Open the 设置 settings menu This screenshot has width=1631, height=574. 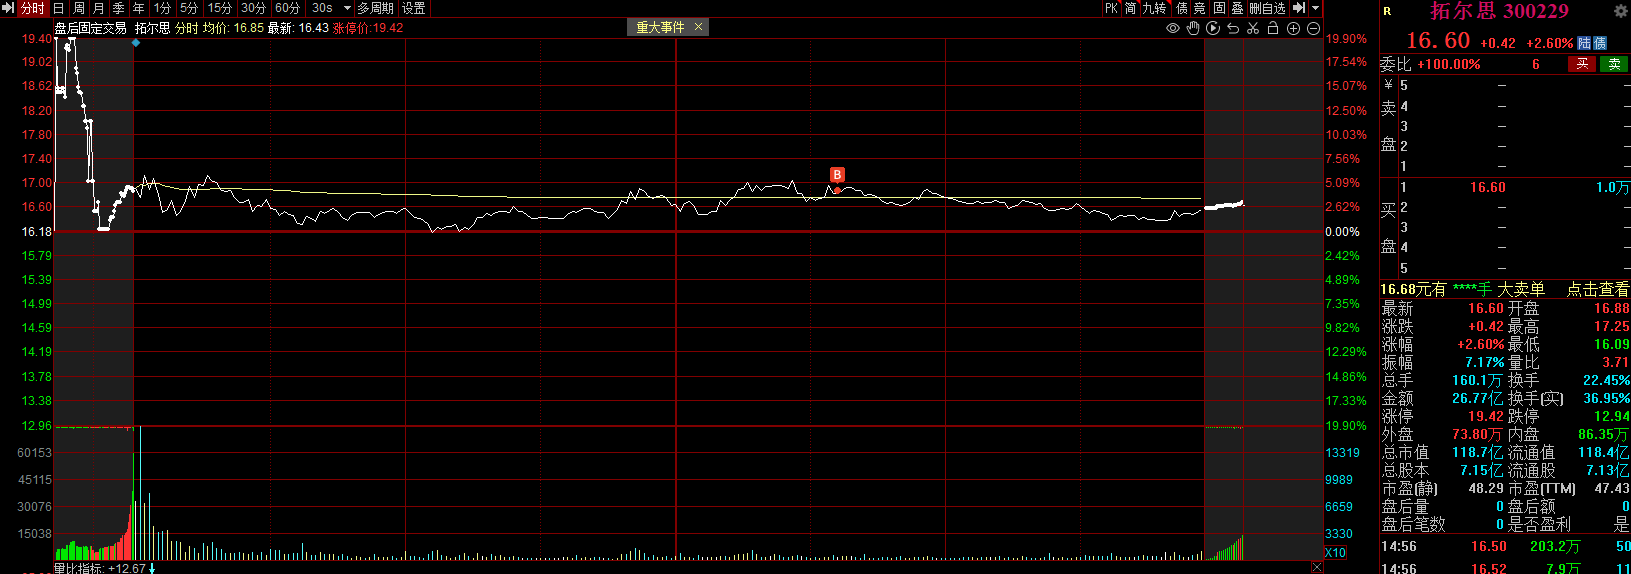[x=413, y=8]
